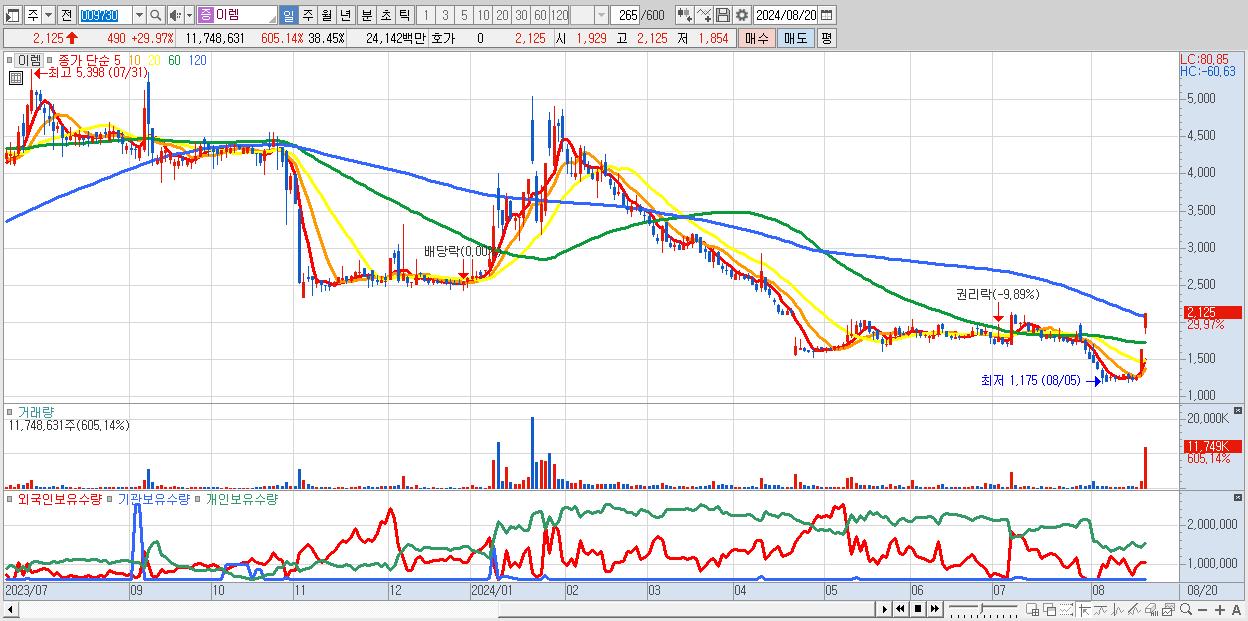This screenshot has height=621, width=1248.
Task: Choose the 10 interval button
Action: click(483, 15)
